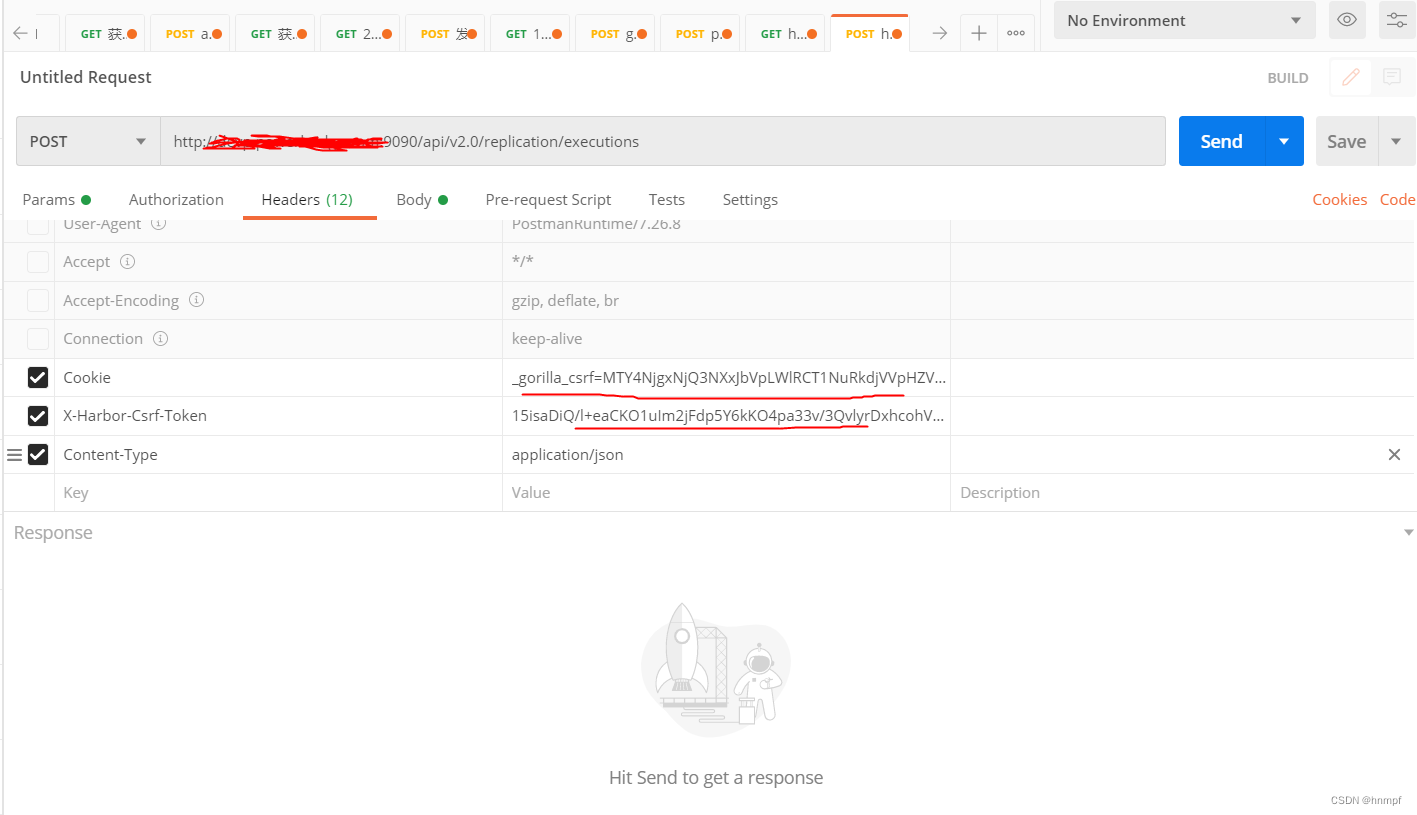The image size is (1417, 815).
Task: Uncheck the Content-Type header checkbox
Action: click(x=37, y=454)
